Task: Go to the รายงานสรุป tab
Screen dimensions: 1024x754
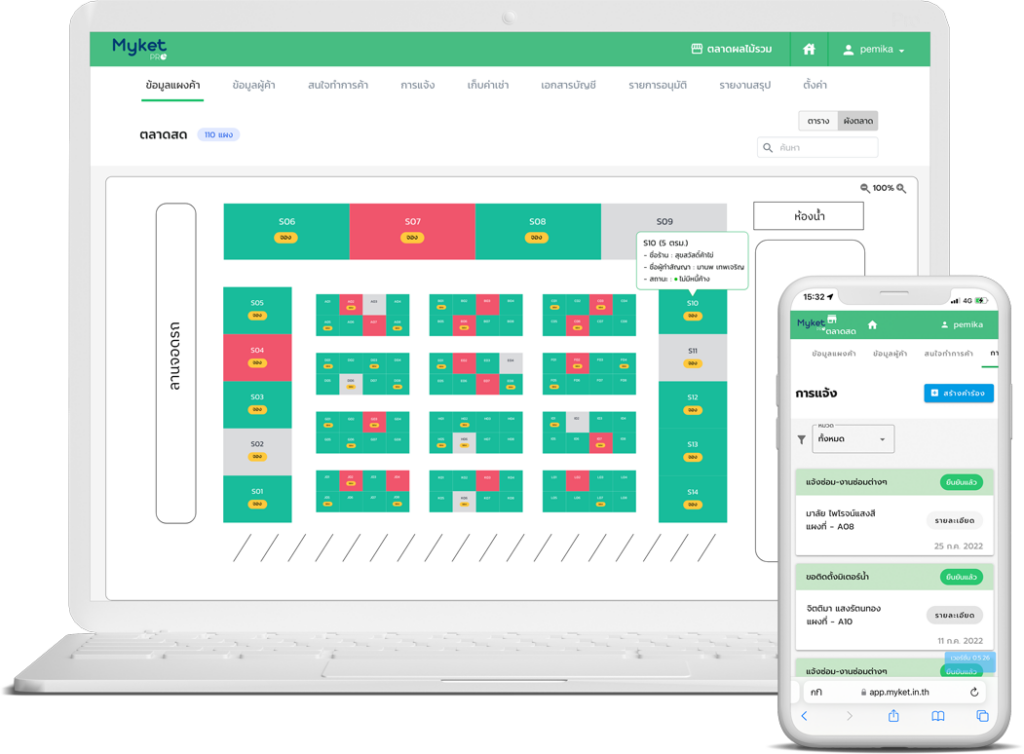Action: [x=745, y=85]
